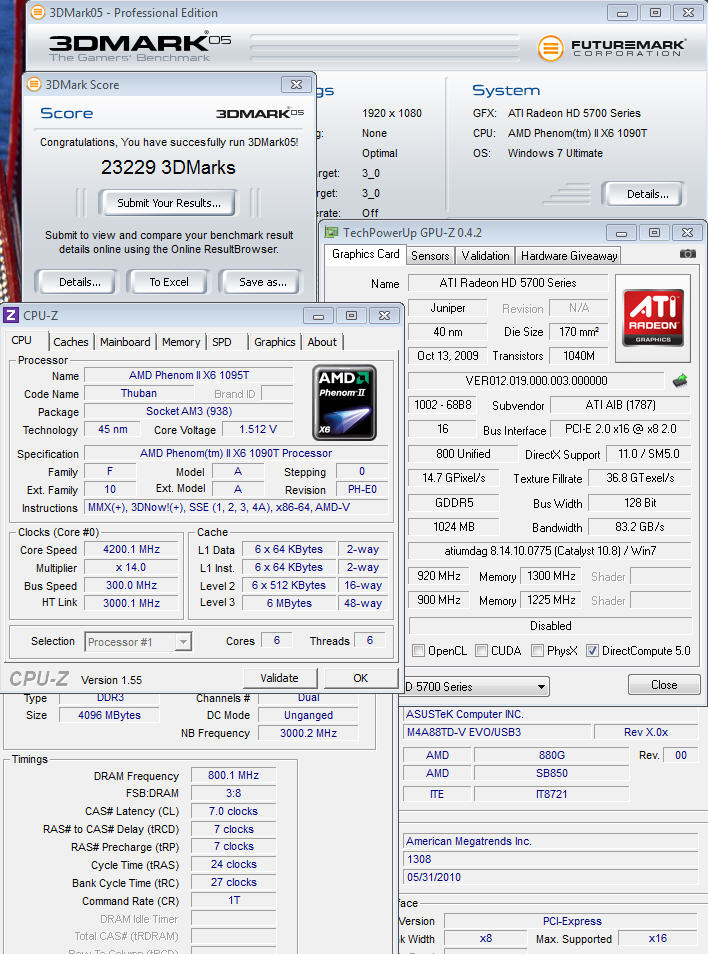Click the 23229 3DMarks score text

click(168, 167)
